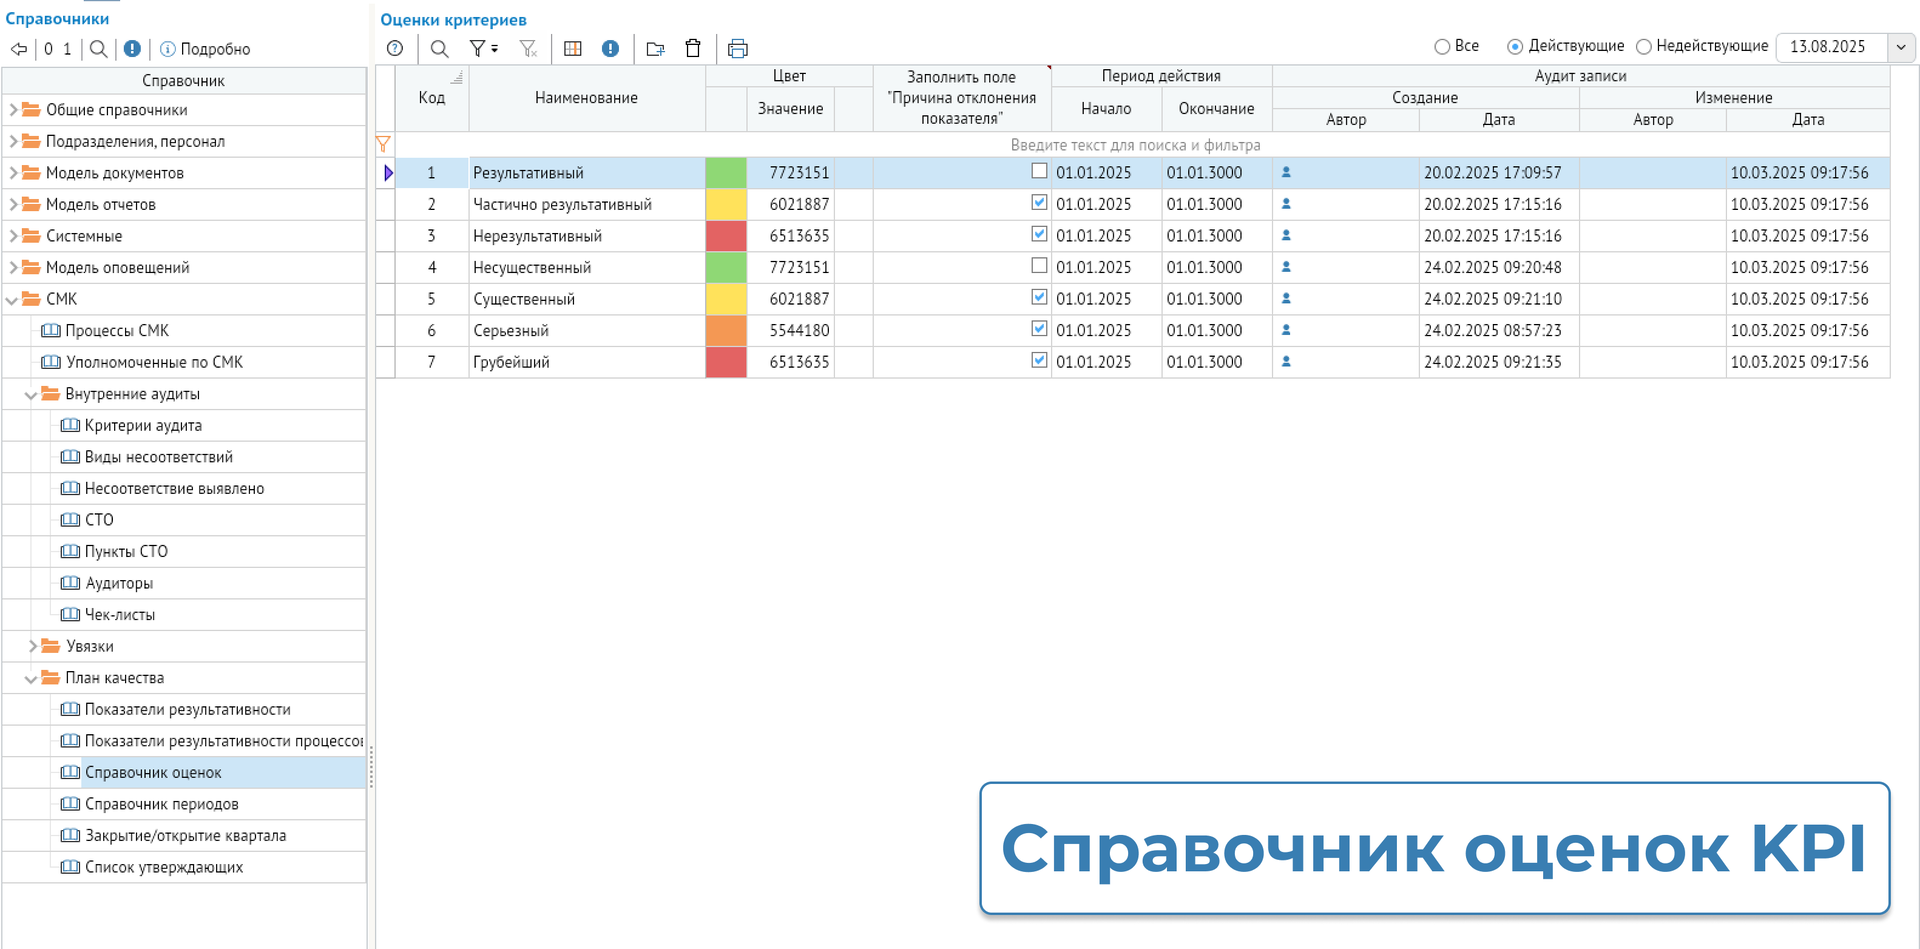
Task: Select Критерии аудита tree item
Action: (143, 425)
